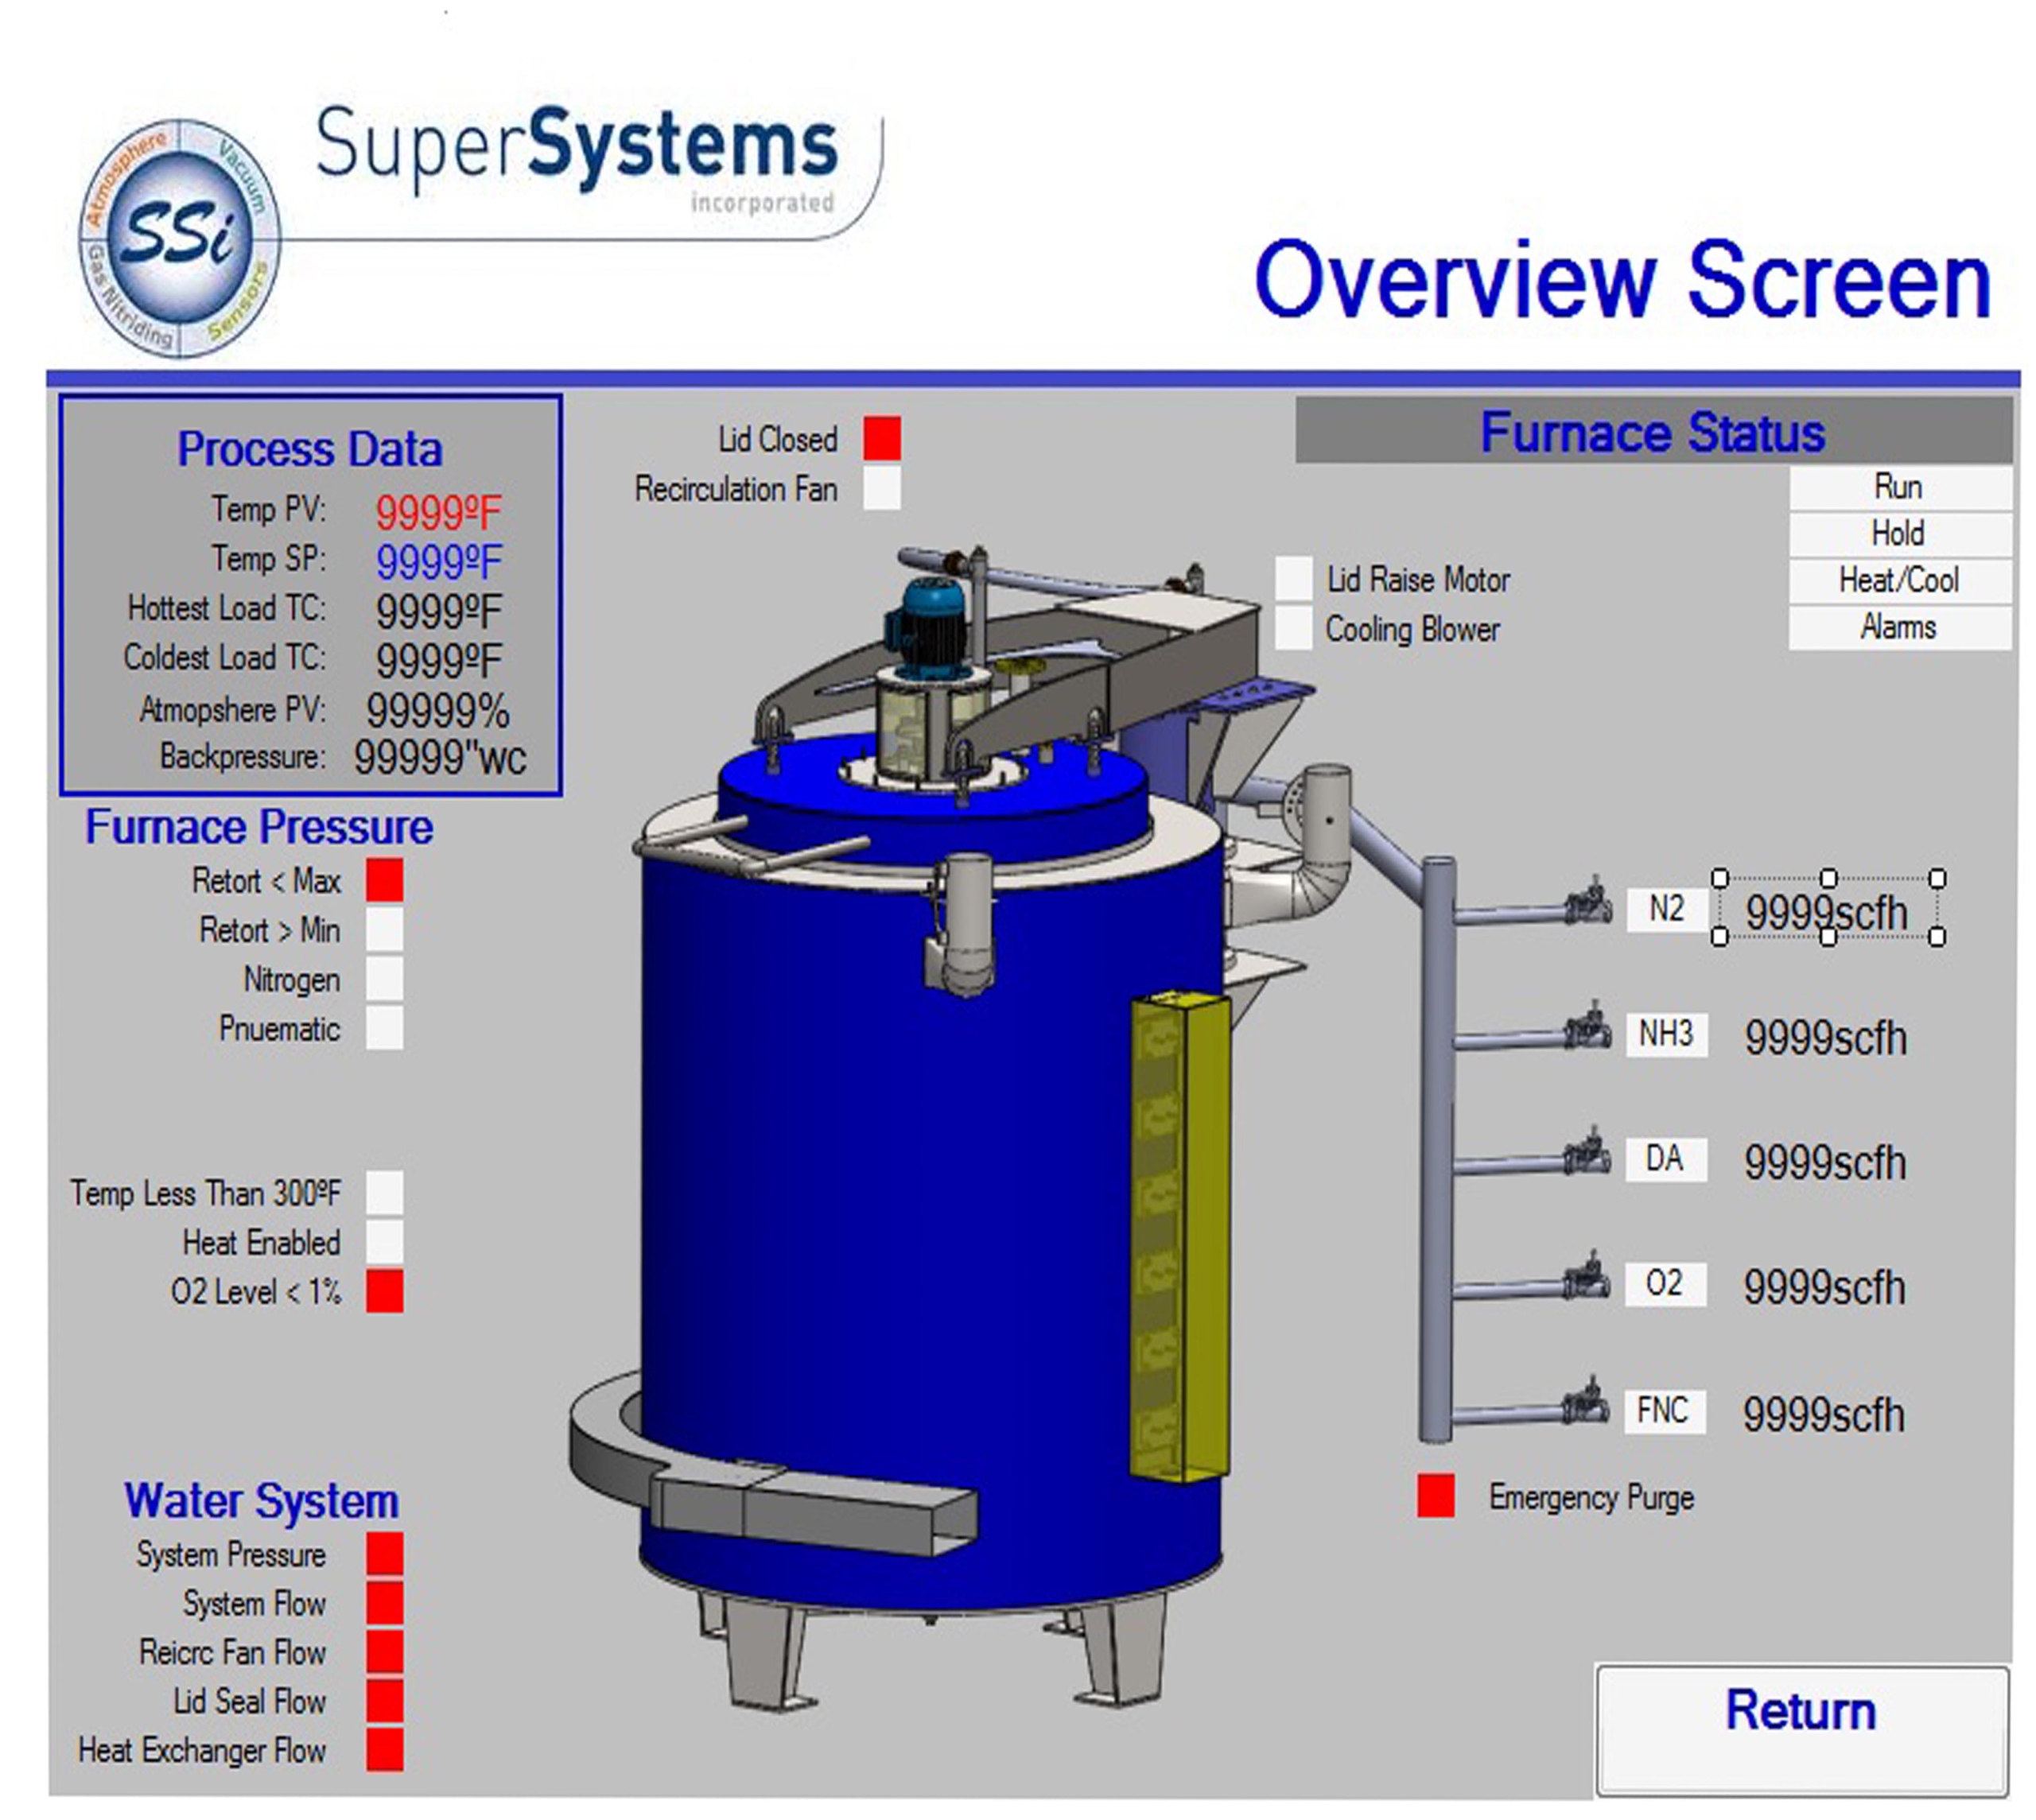Click the Lid Seal Flow red indicator

pos(384,1701)
